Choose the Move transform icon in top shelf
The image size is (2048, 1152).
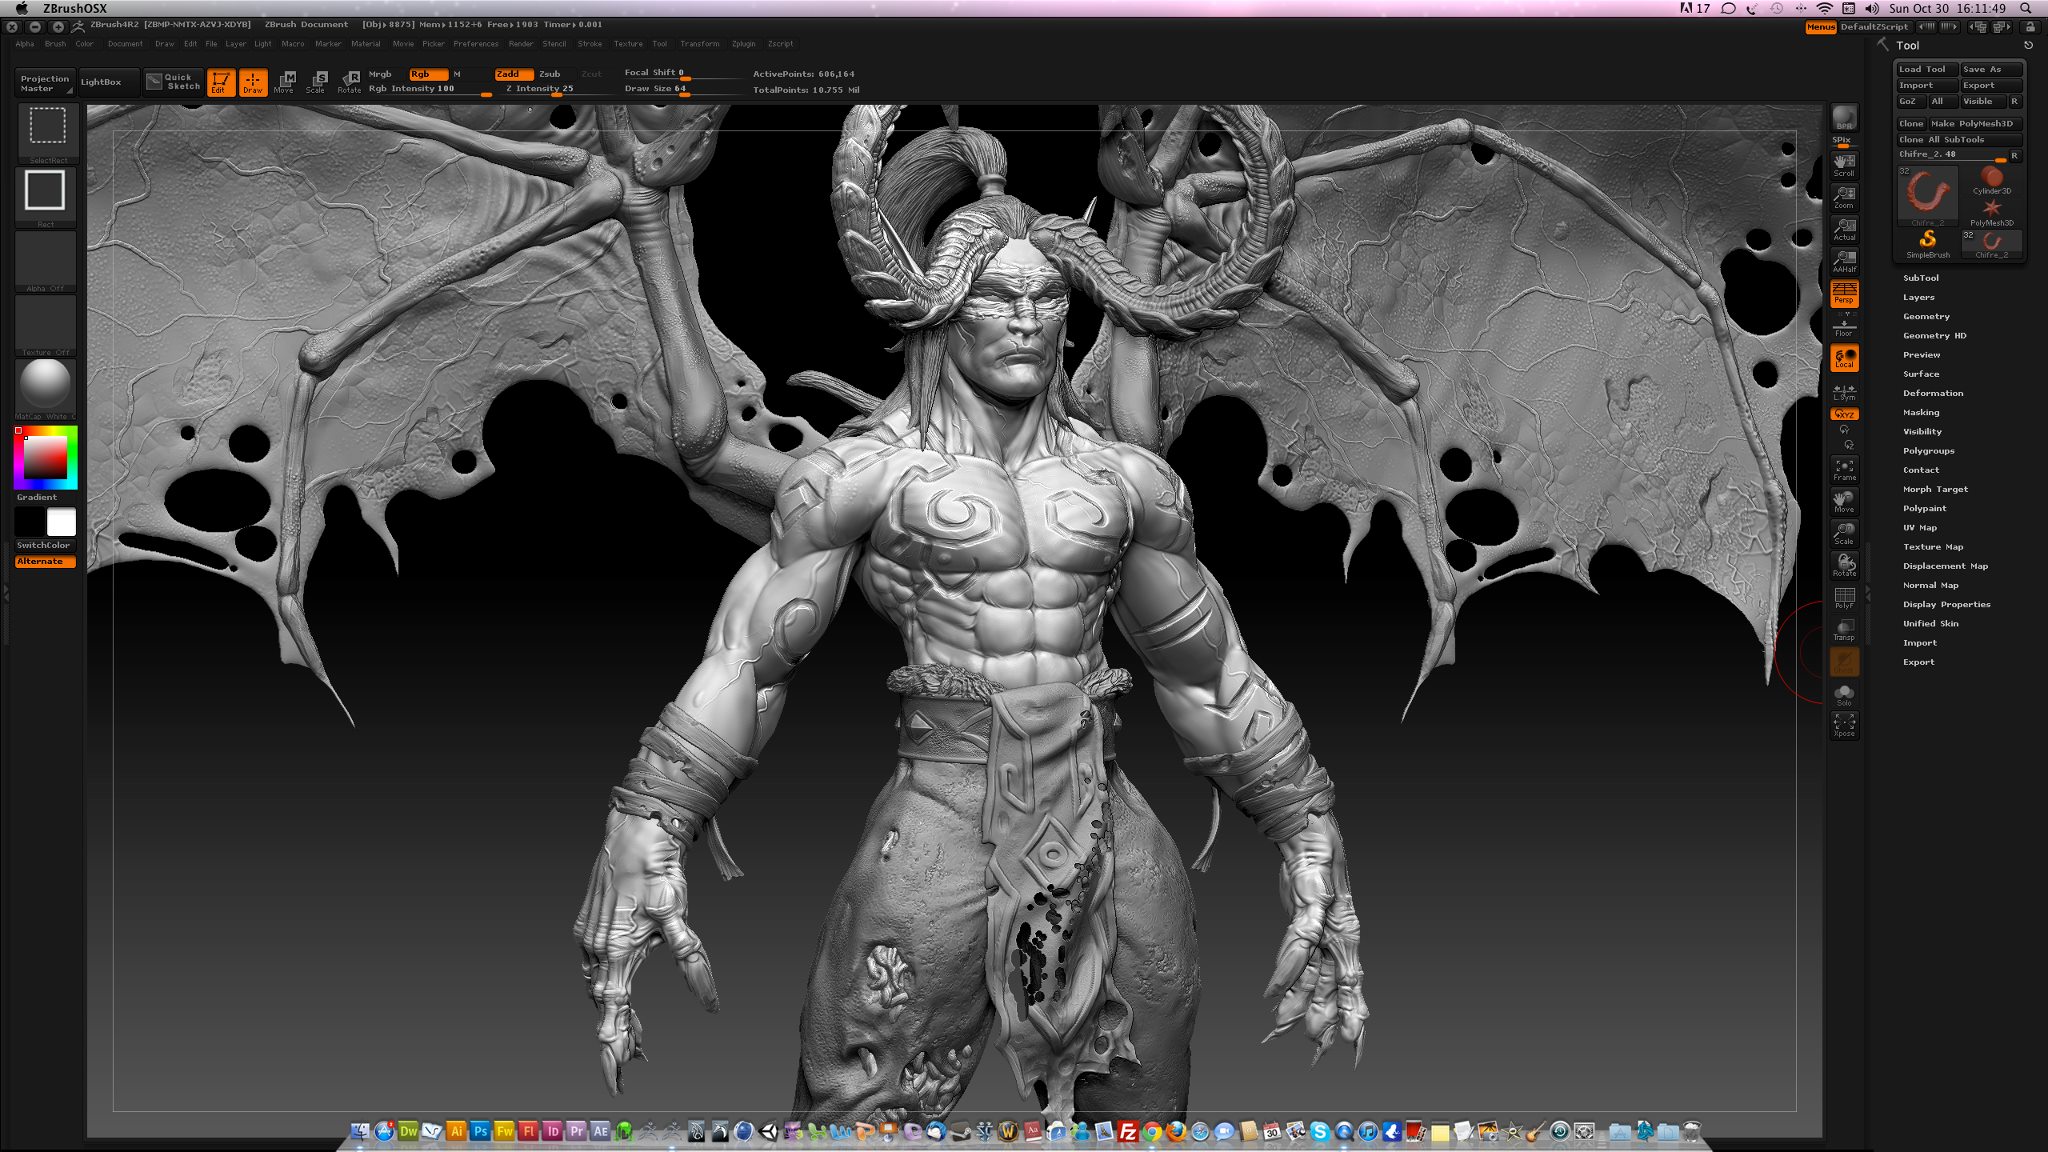coord(285,82)
